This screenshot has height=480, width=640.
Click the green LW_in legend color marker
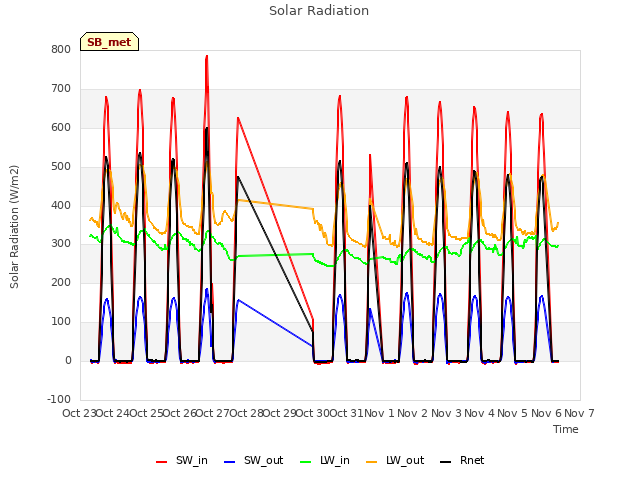(306, 462)
